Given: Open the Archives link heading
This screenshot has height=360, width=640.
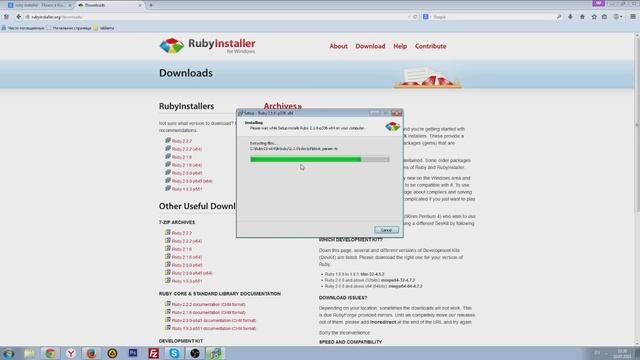Looking at the screenshot, I should (x=282, y=106).
